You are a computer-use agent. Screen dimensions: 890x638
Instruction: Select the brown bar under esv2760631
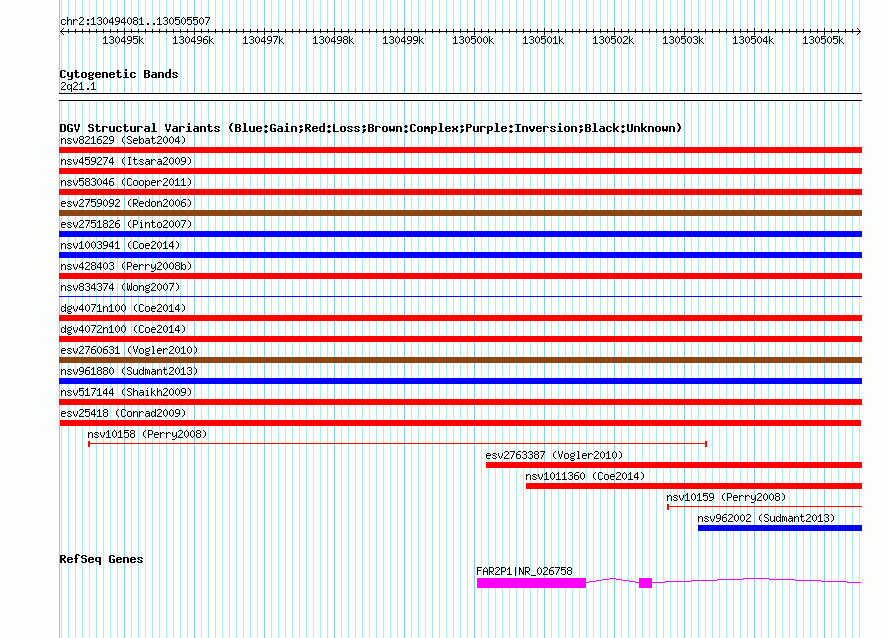coord(460,360)
